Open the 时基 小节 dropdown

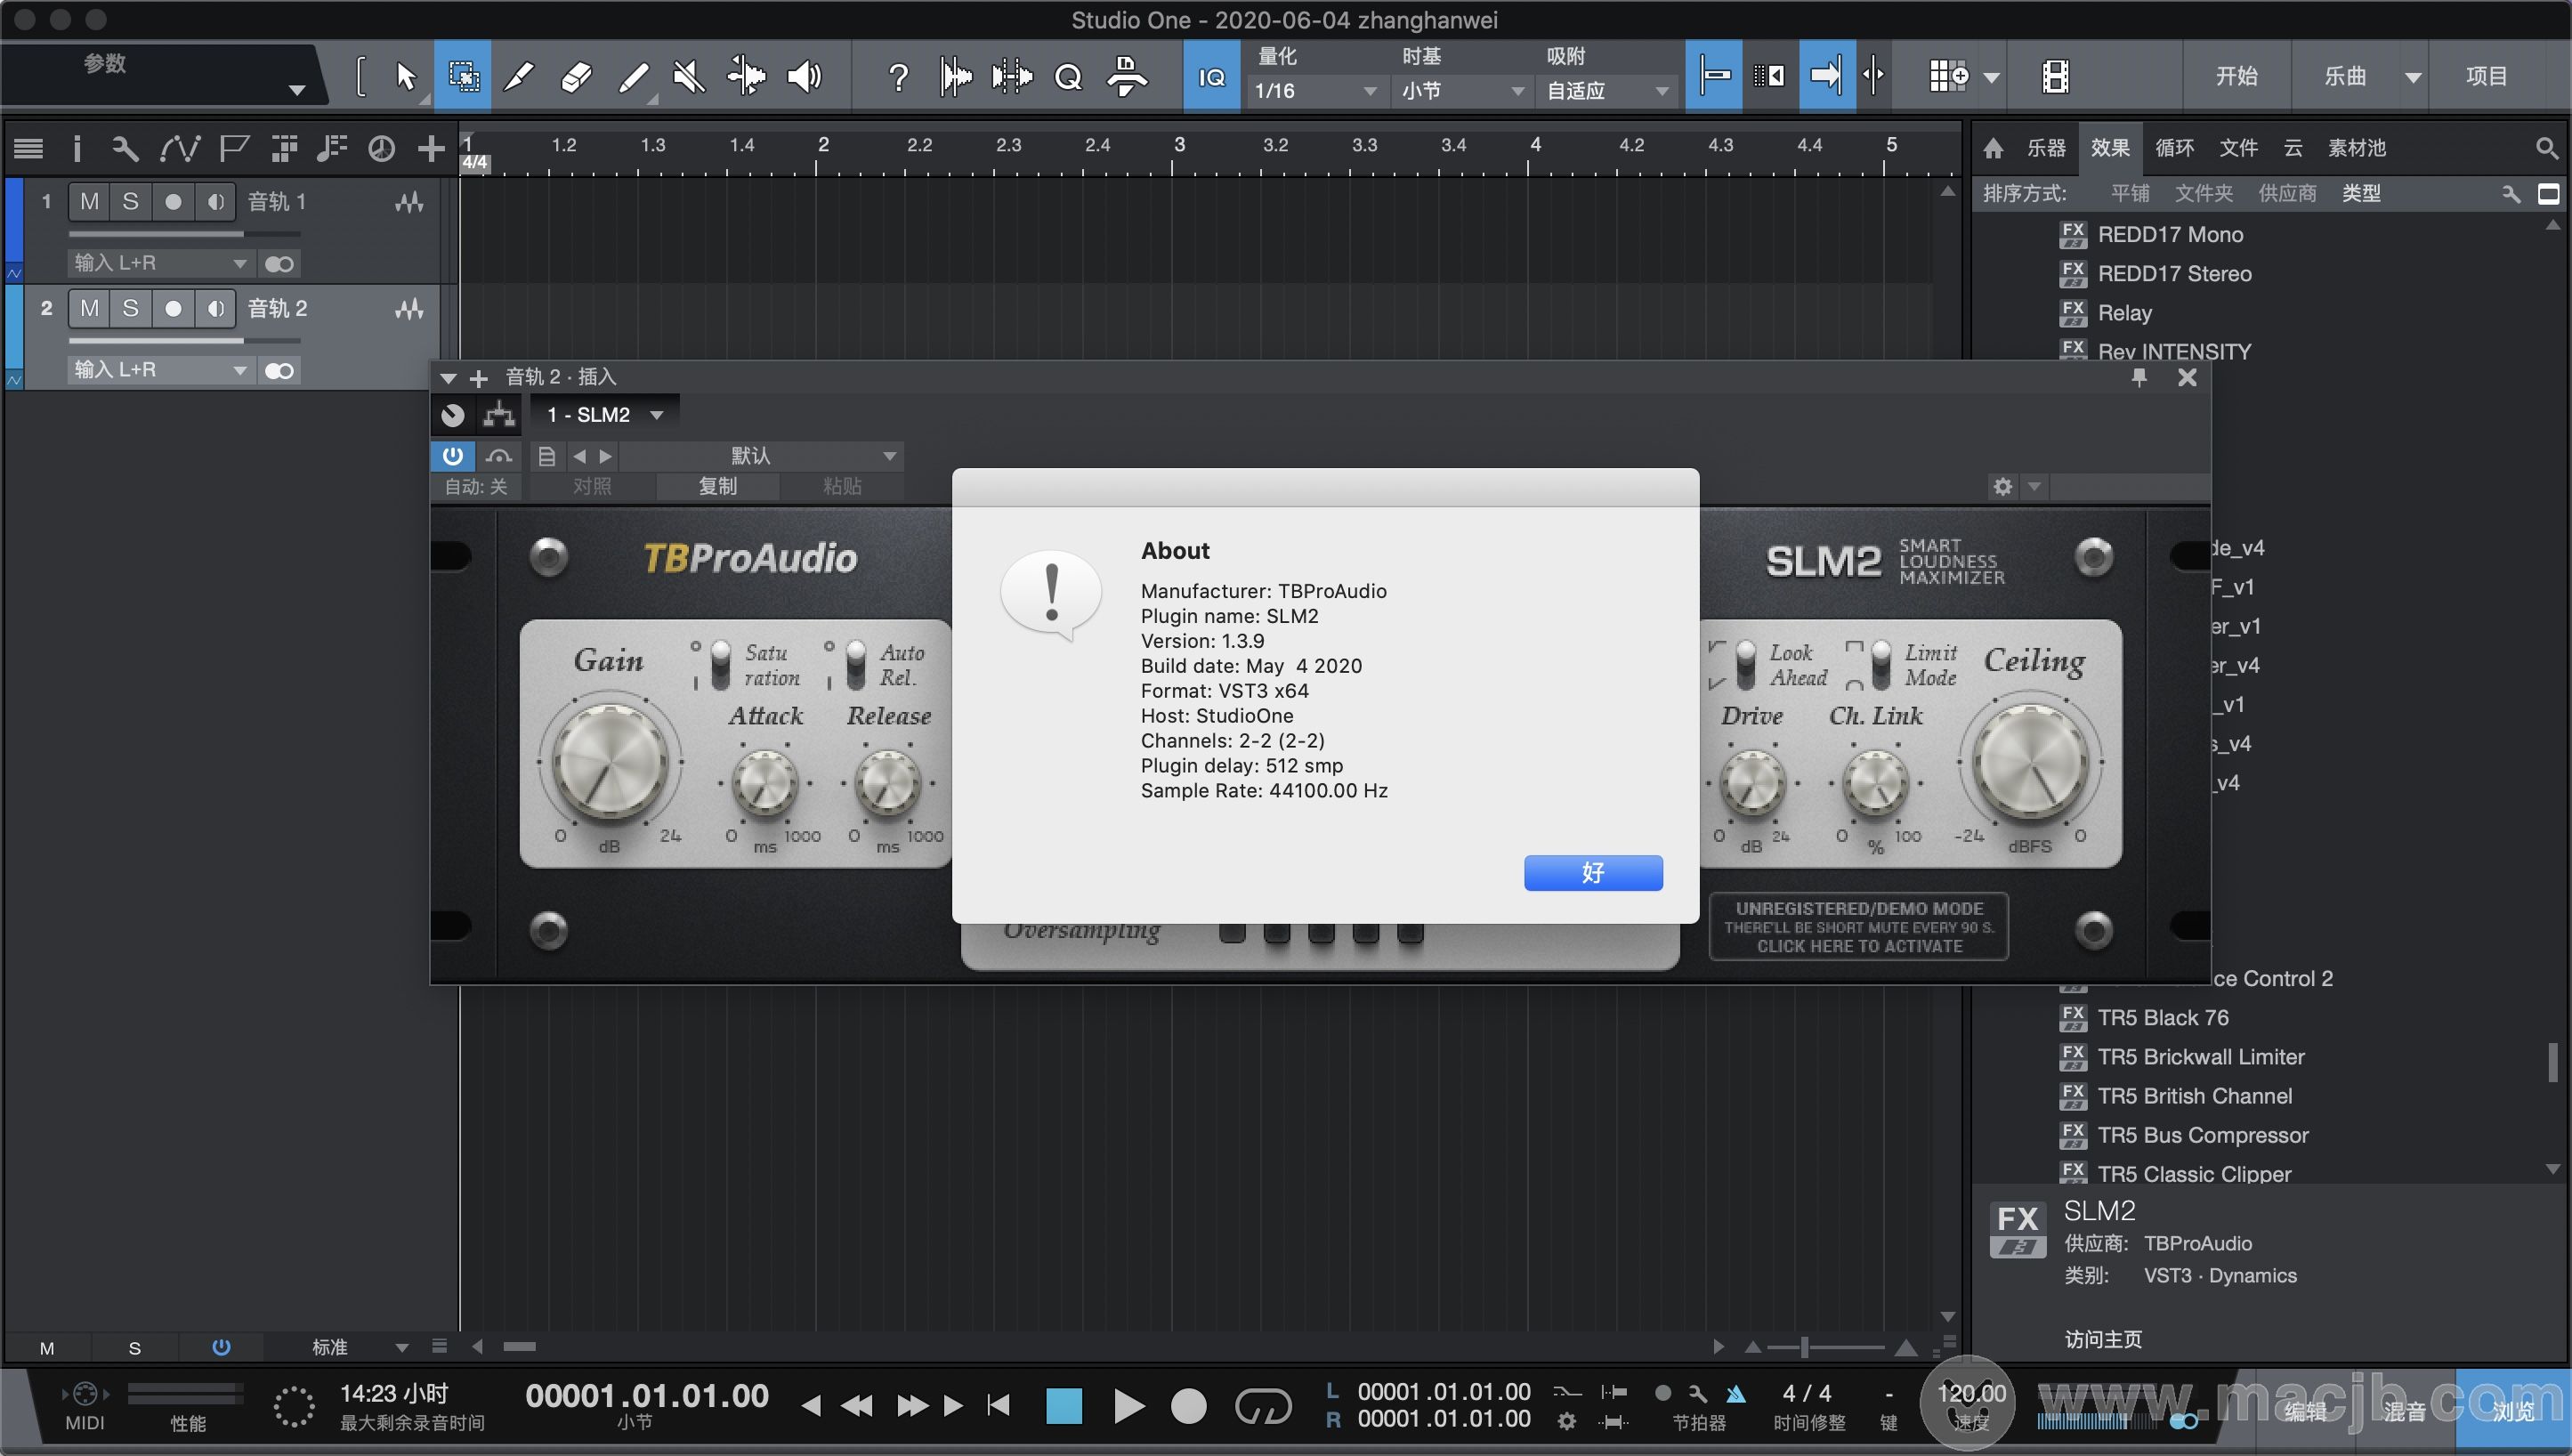pos(1461,91)
